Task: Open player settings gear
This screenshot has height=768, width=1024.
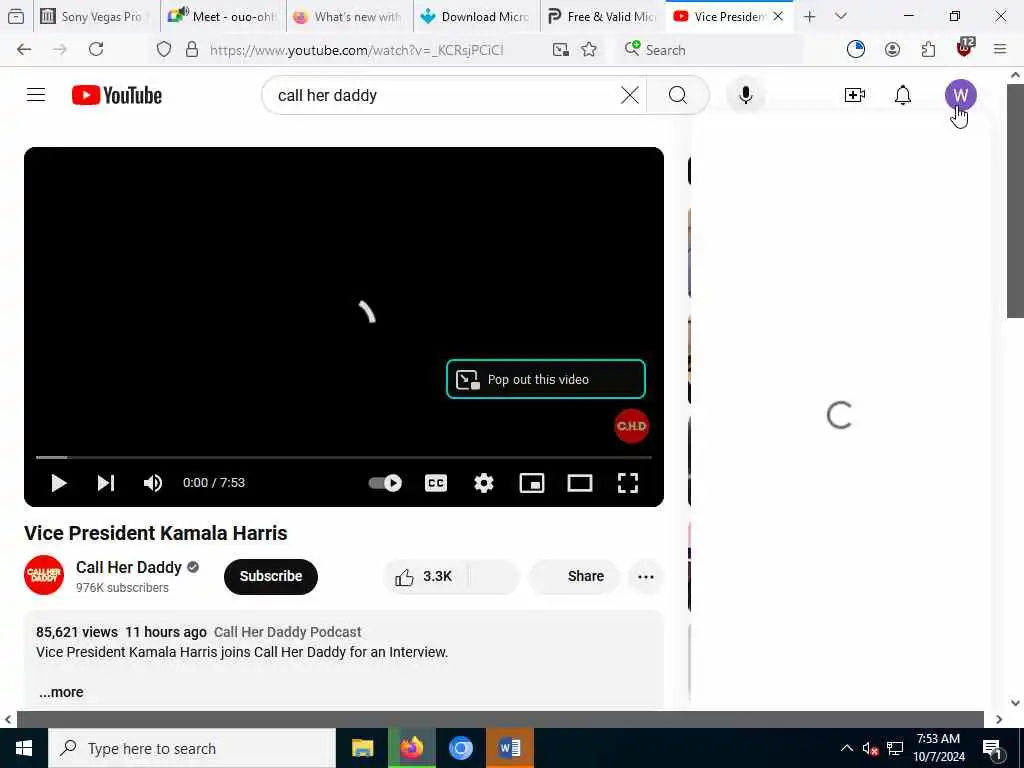Action: [x=483, y=483]
